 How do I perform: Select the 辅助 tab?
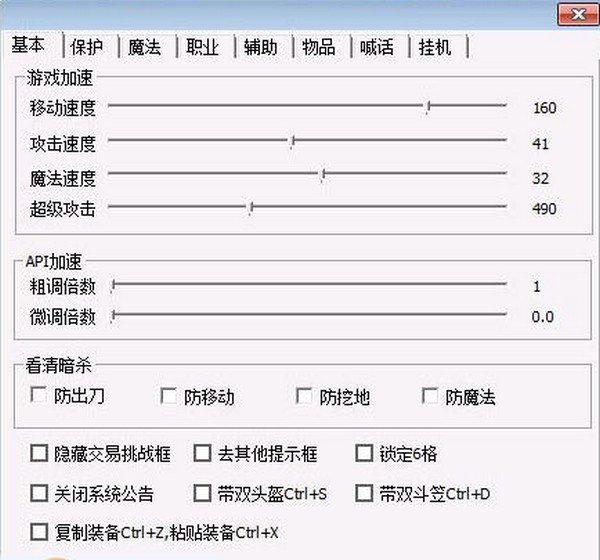[261, 47]
